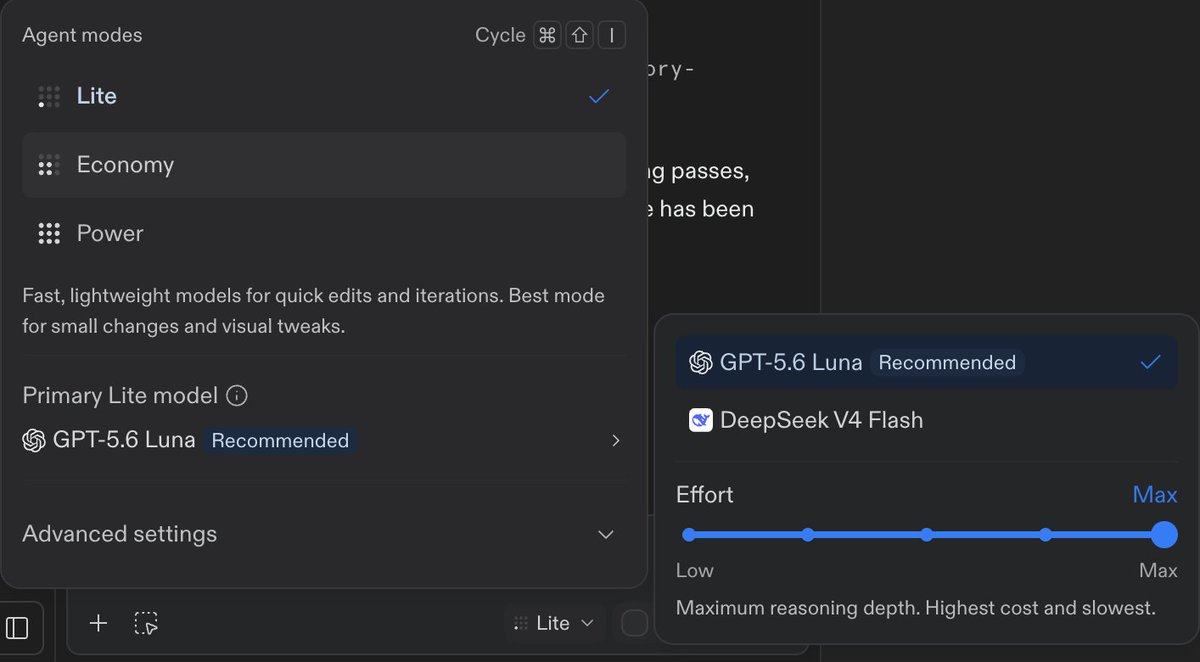Click the plus icon in bottom toolbar
Viewport: 1200px width, 662px height.
pyautogui.click(x=98, y=623)
